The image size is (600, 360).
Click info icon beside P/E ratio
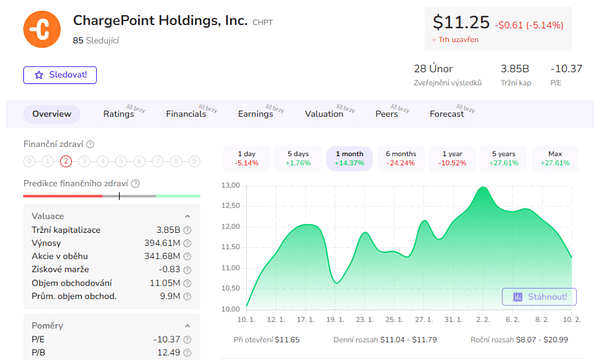click(187, 339)
